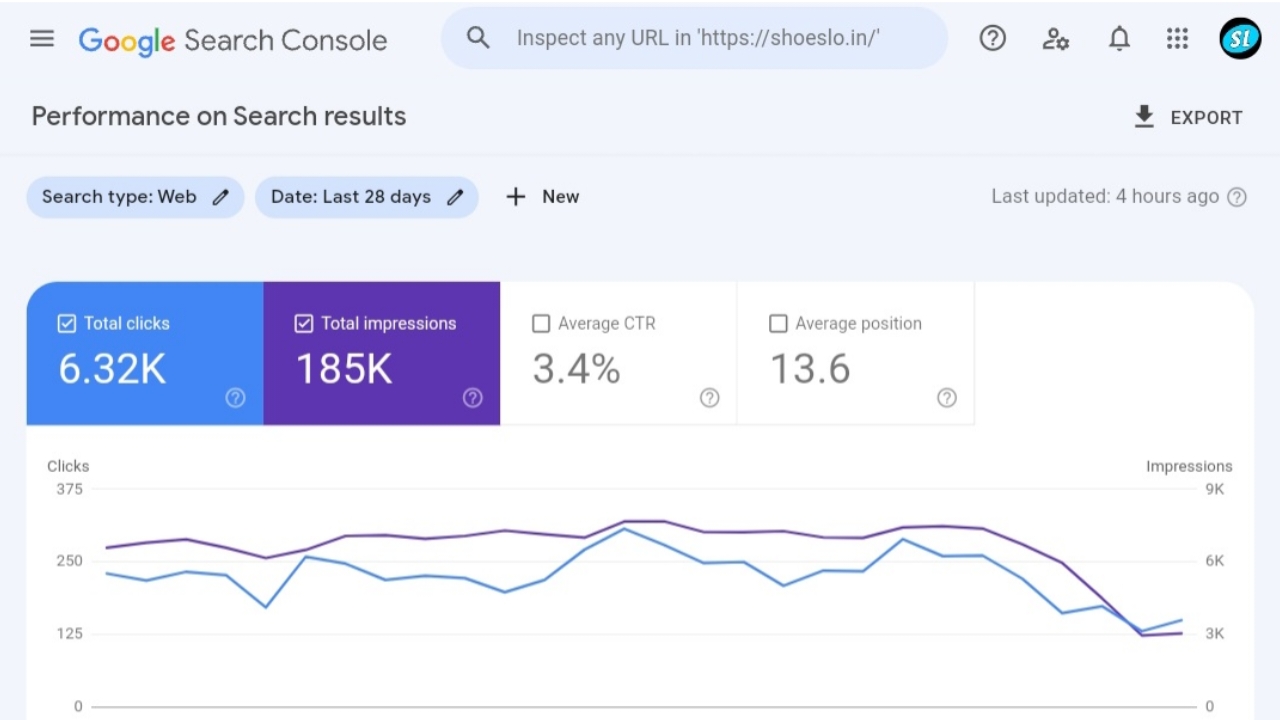The height and width of the screenshot is (720, 1280).
Task: Click the Last updated: 4 hours ago text
Action: tap(1105, 197)
